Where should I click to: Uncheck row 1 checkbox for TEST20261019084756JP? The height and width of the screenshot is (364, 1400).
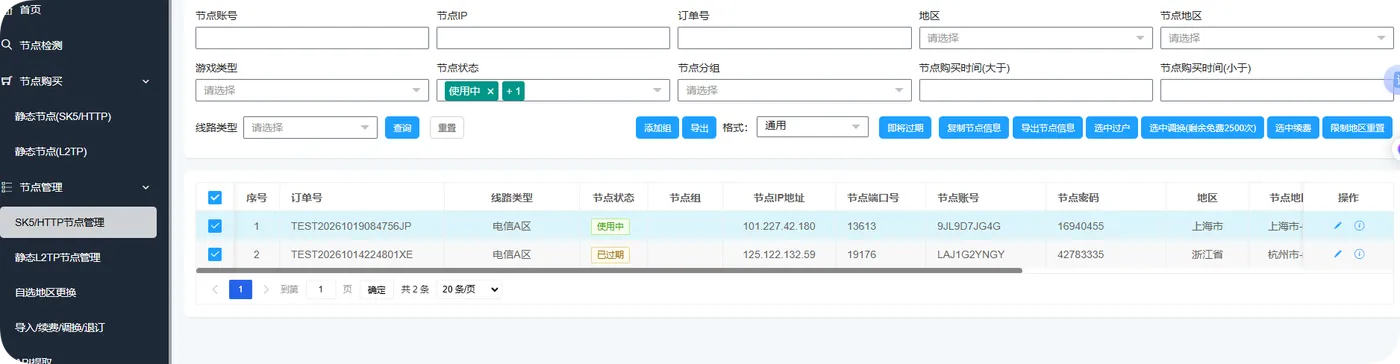coord(214,226)
